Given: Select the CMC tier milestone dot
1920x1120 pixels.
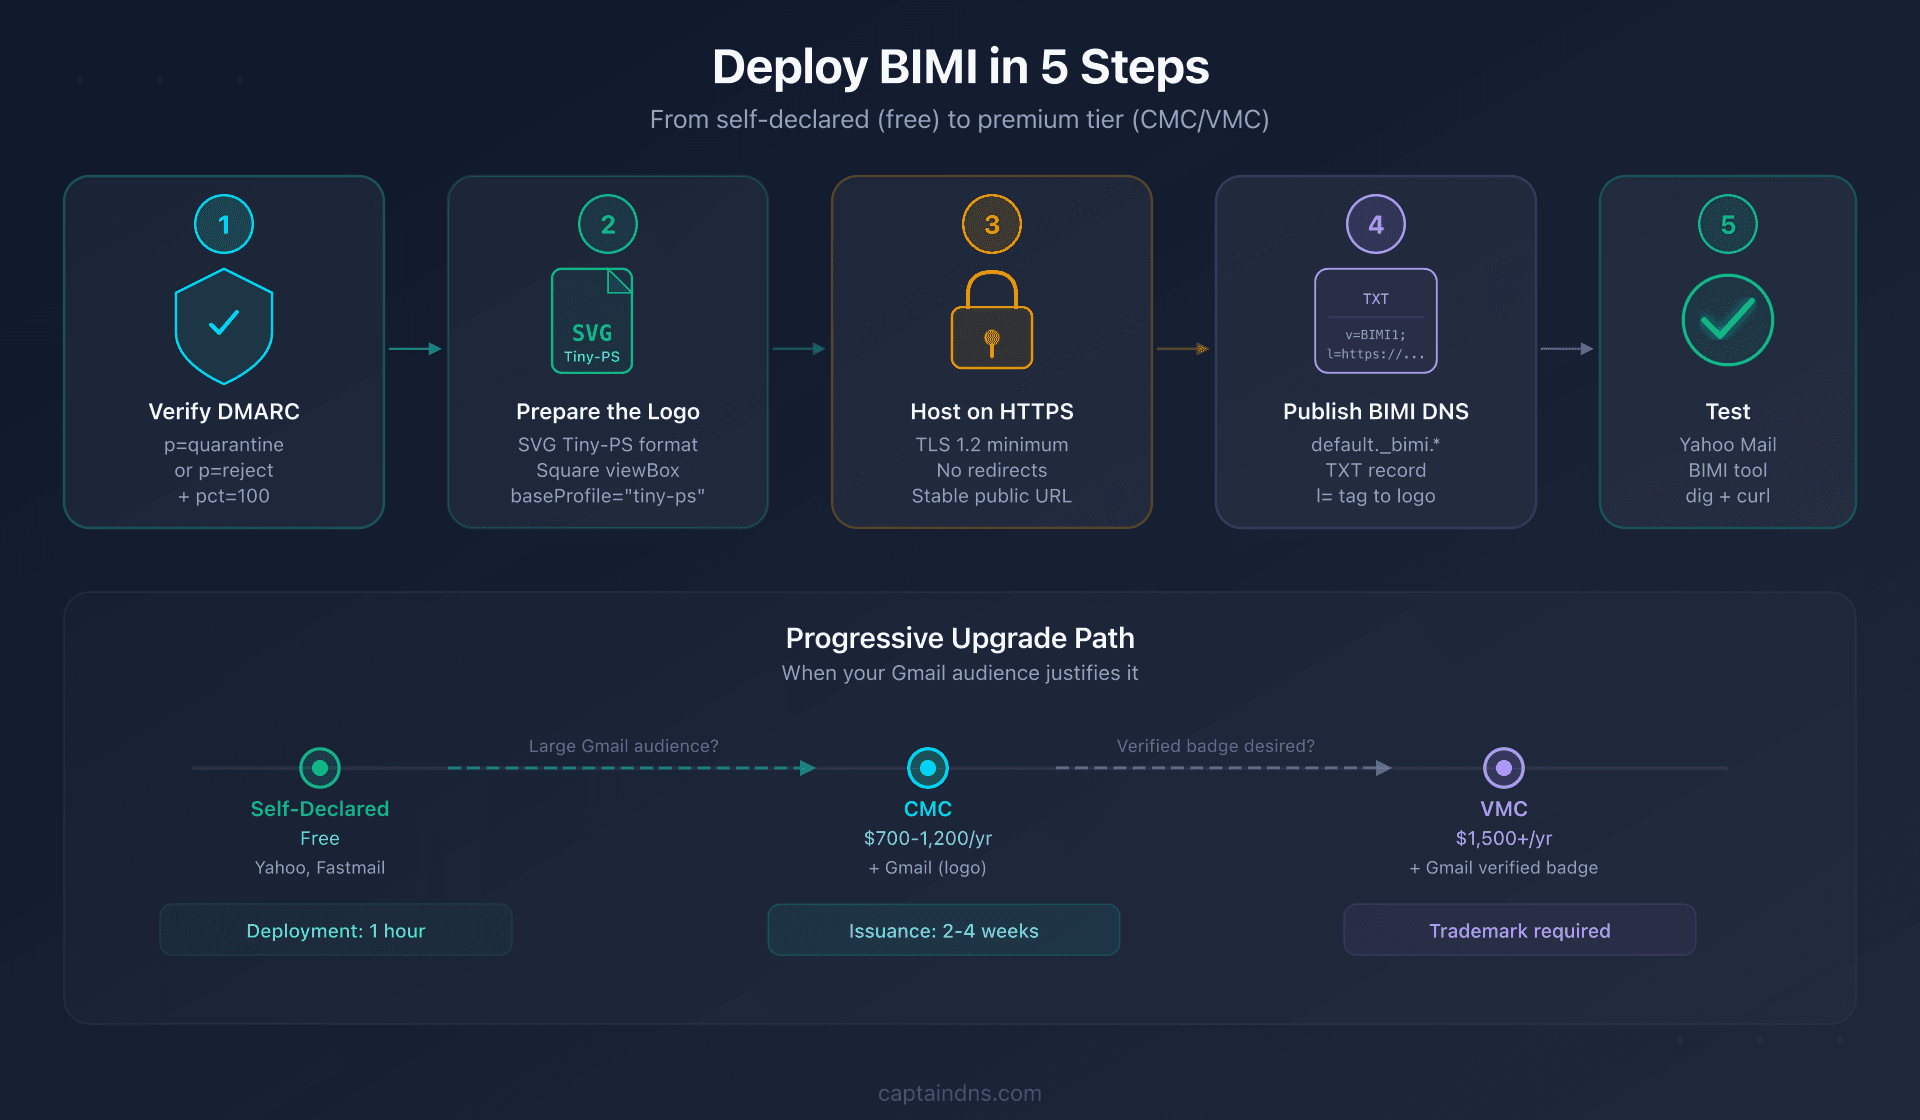Looking at the screenshot, I should [928, 768].
